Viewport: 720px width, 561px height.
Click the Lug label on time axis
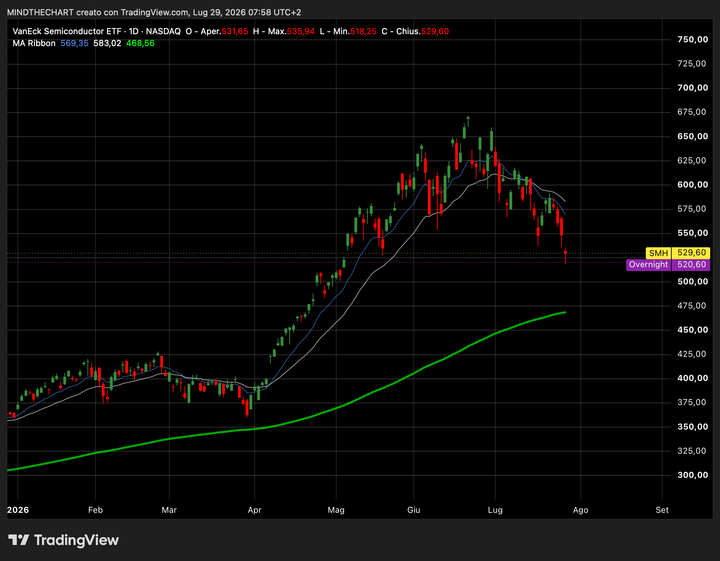[495, 510]
